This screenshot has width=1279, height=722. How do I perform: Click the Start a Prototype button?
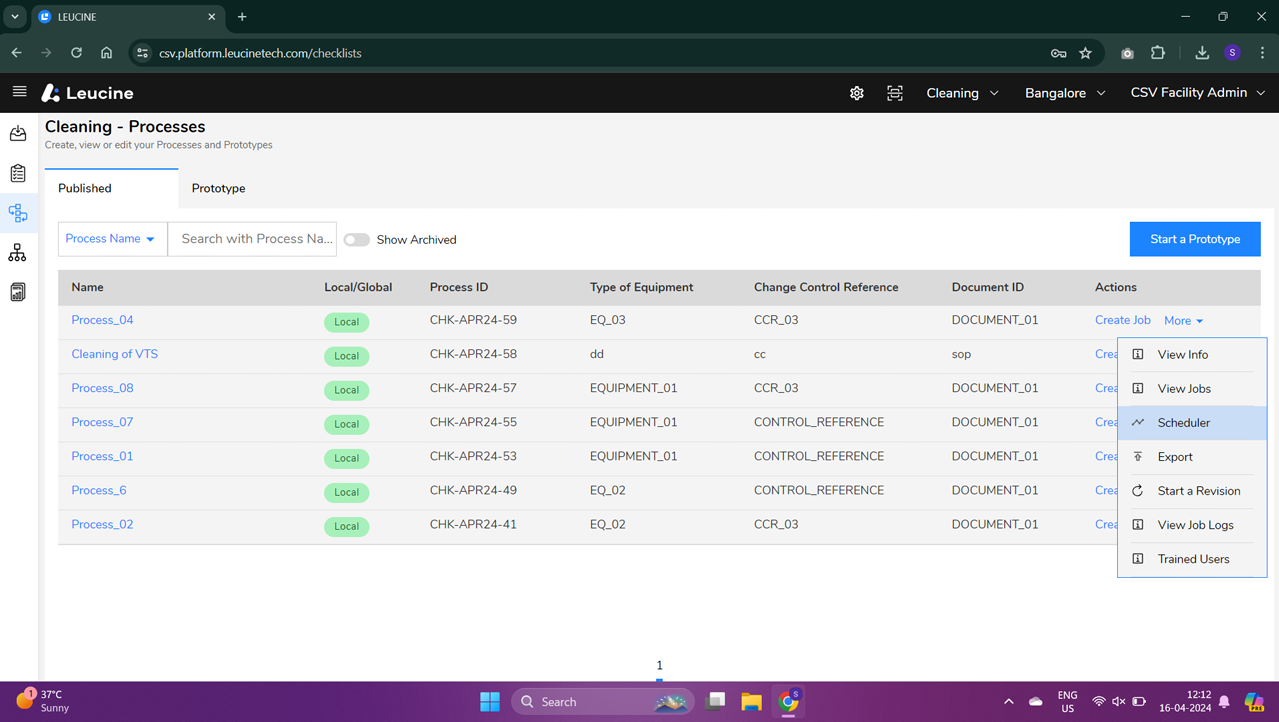coord(1194,239)
